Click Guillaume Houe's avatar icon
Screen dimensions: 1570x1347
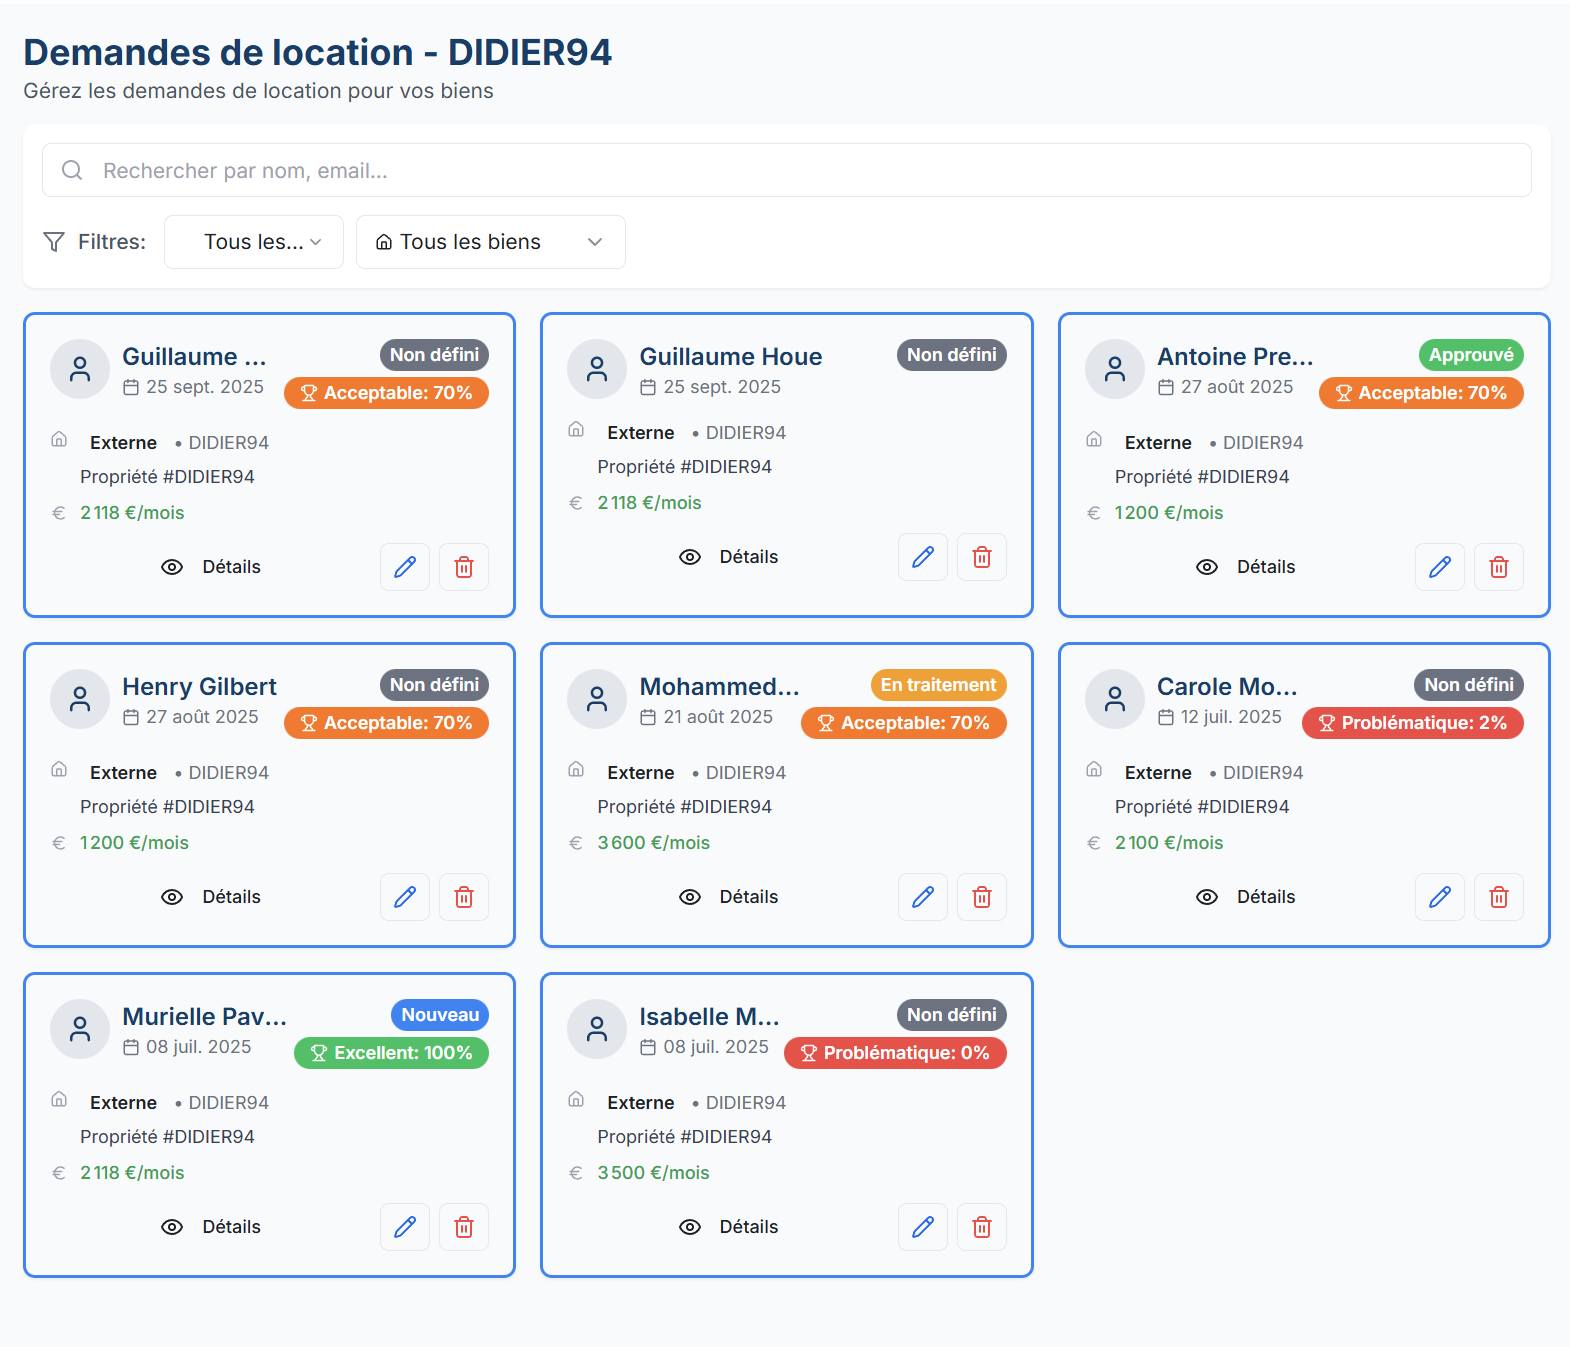point(597,369)
